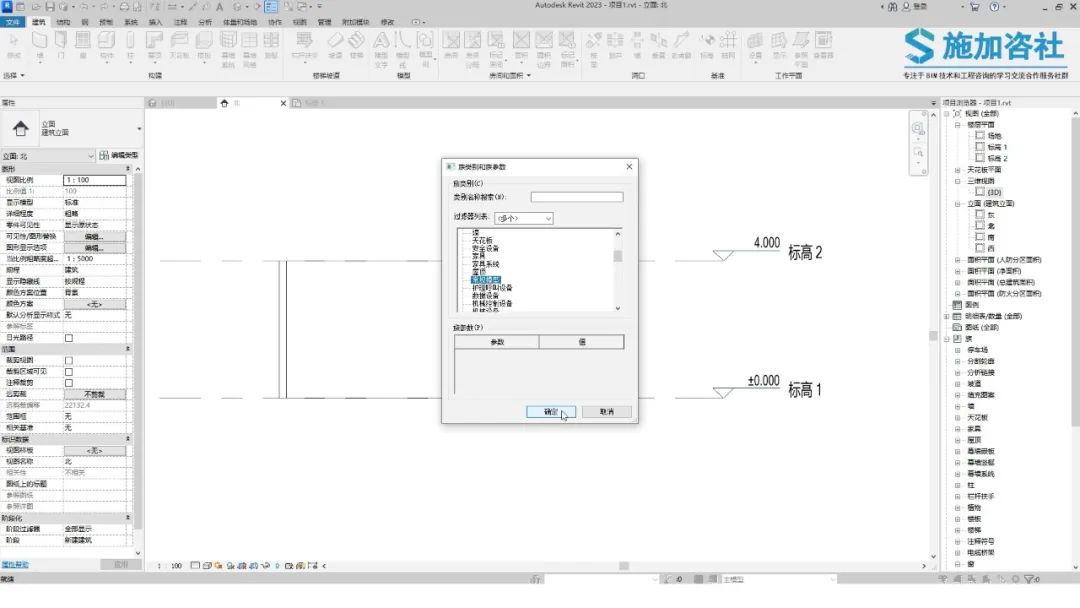Image resolution: width=1080 pixels, height=608 pixels.
Task: Open the filter list dropdown in dialog
Action: tap(523, 218)
